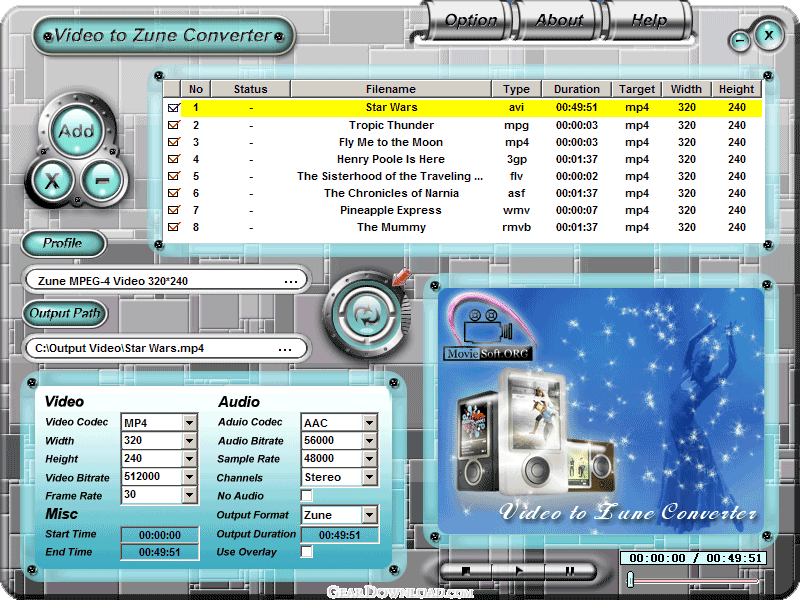The height and width of the screenshot is (600, 800).
Task: Expand the Width dropdown
Action: tap(189, 440)
